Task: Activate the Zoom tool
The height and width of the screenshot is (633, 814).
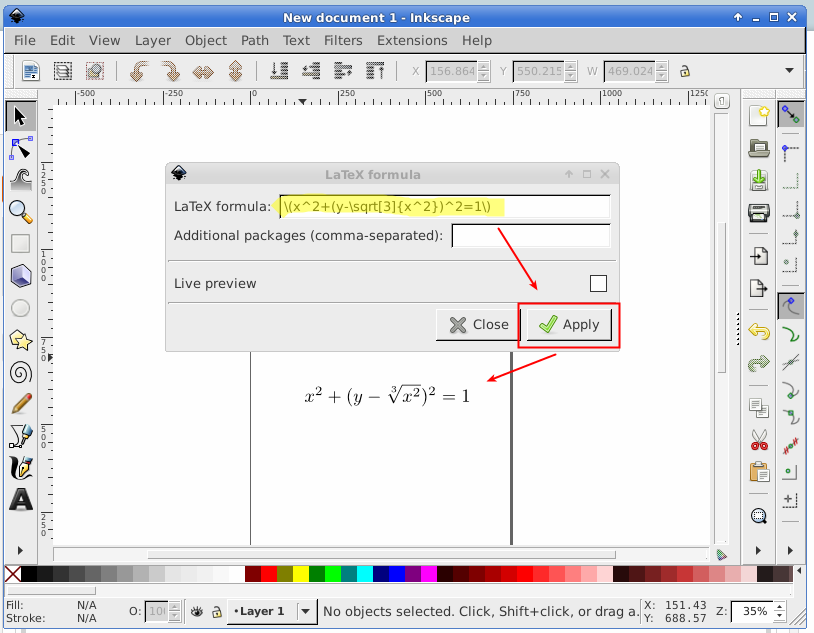Action: pyautogui.click(x=19, y=211)
